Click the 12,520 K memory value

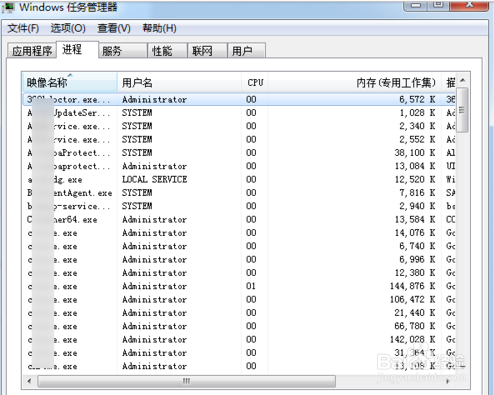click(415, 179)
